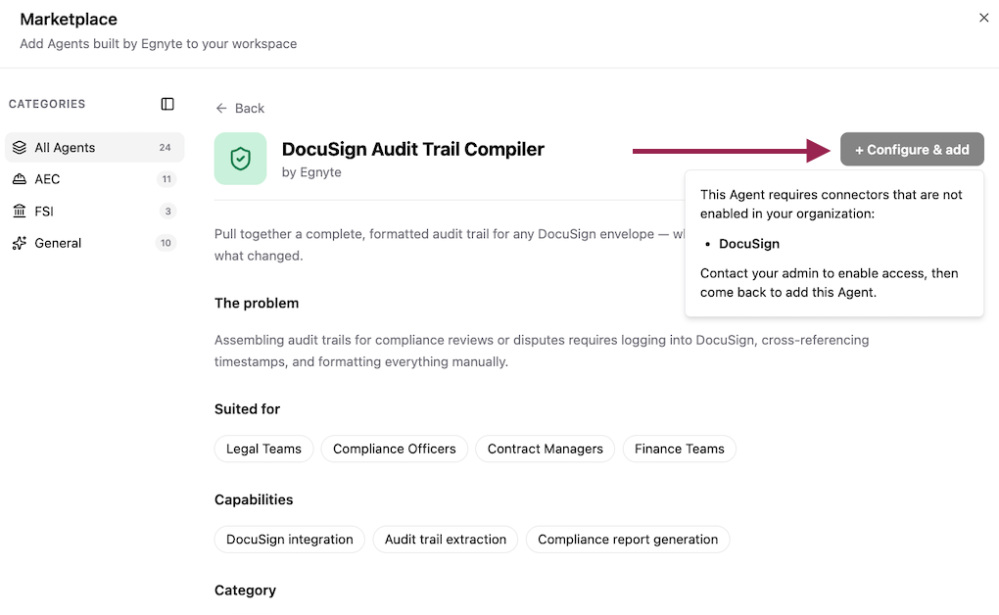Click the AEC hard hat icon

(x=20, y=179)
